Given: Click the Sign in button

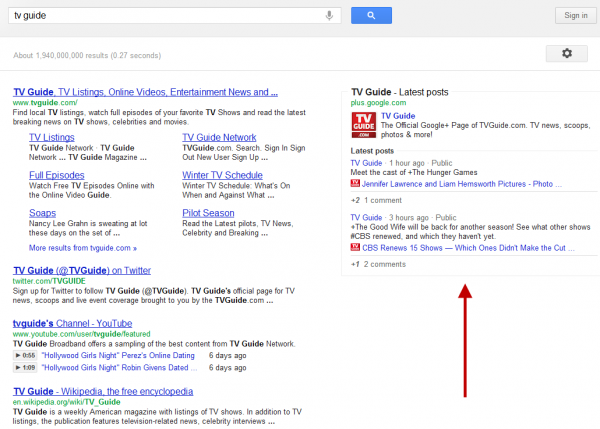Looking at the screenshot, I should tap(576, 15).
